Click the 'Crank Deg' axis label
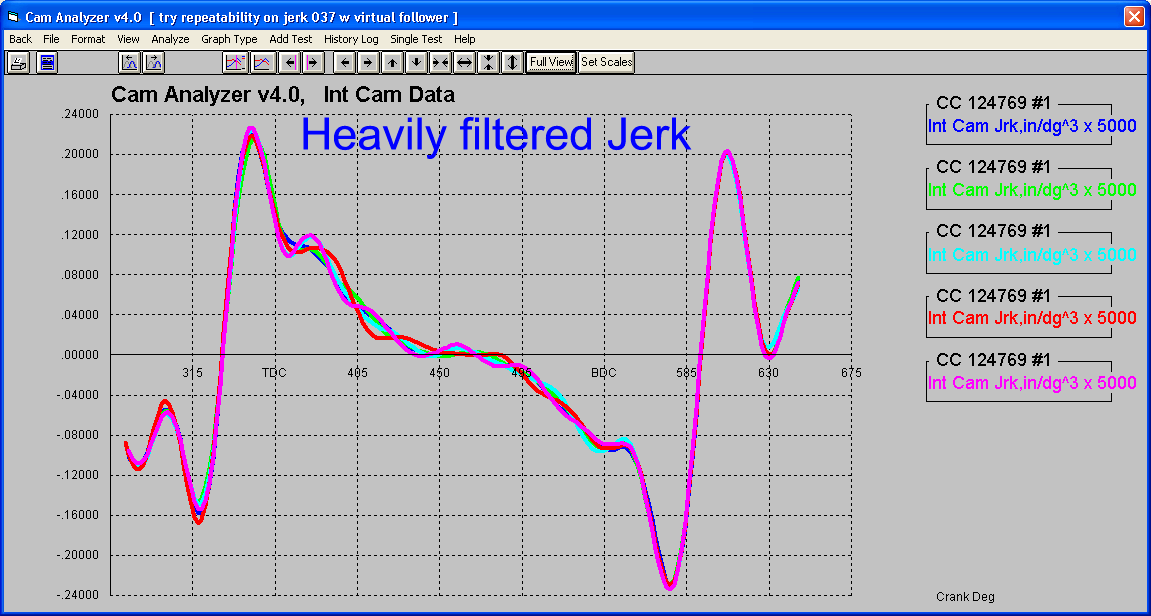The width and height of the screenshot is (1151, 616). click(965, 597)
